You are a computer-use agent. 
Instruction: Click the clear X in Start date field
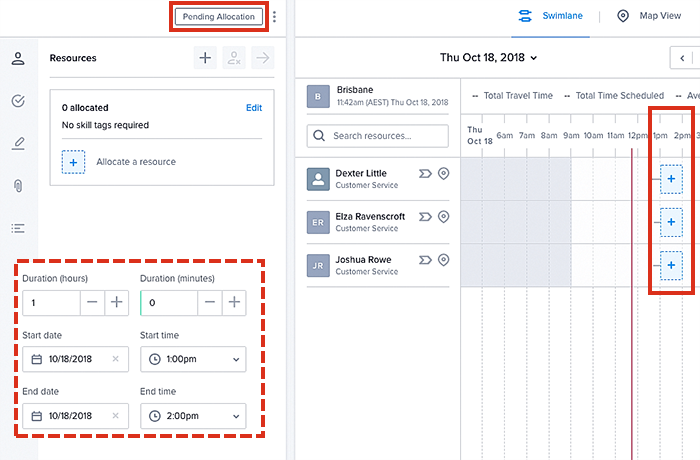[x=115, y=359]
